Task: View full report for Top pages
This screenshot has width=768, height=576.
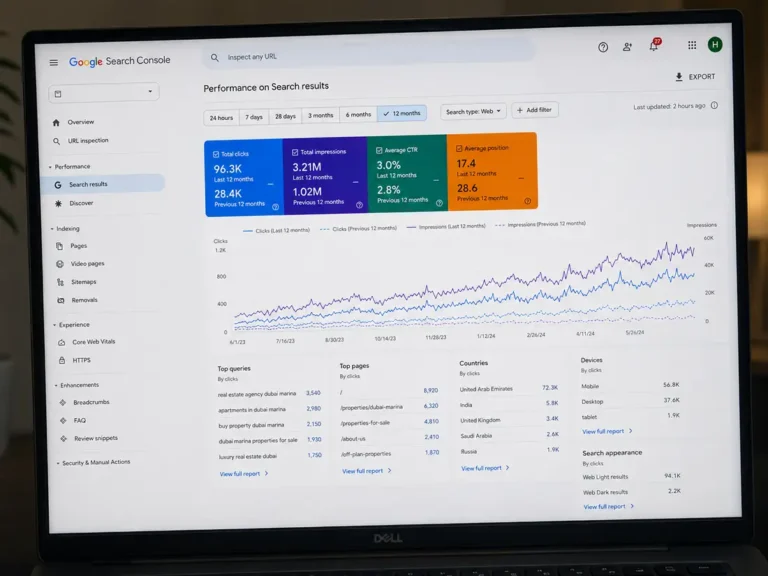Action: pyautogui.click(x=366, y=471)
